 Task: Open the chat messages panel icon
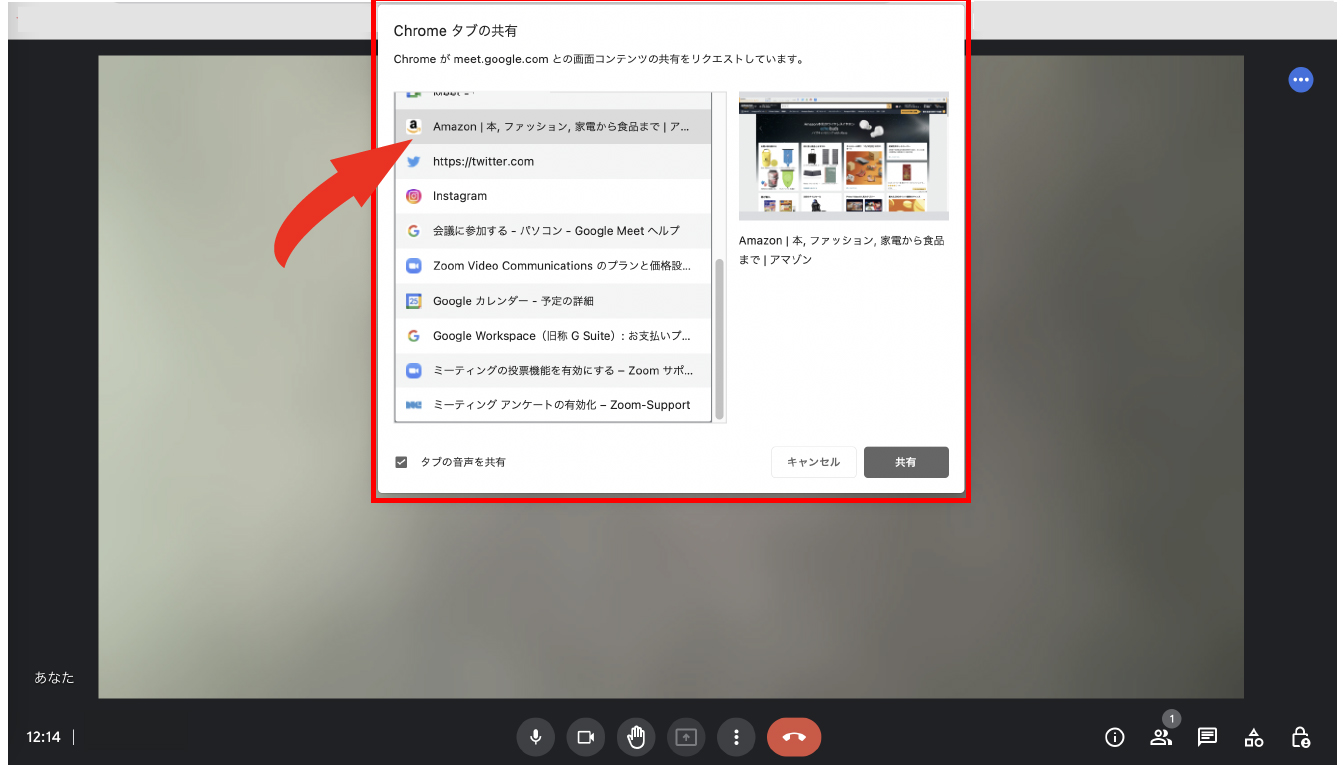1207,738
